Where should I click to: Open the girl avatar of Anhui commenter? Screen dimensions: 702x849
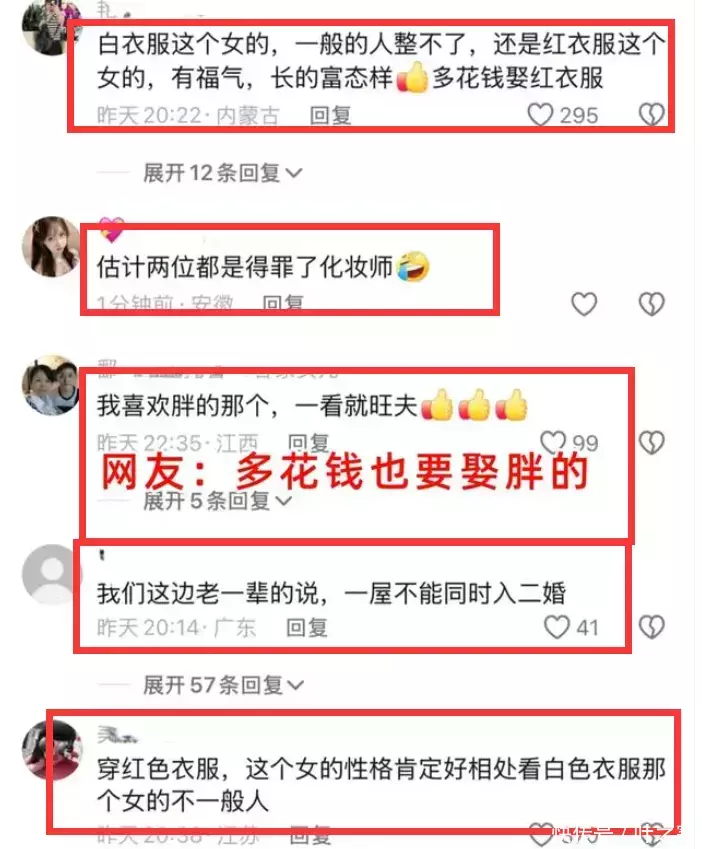coord(52,246)
